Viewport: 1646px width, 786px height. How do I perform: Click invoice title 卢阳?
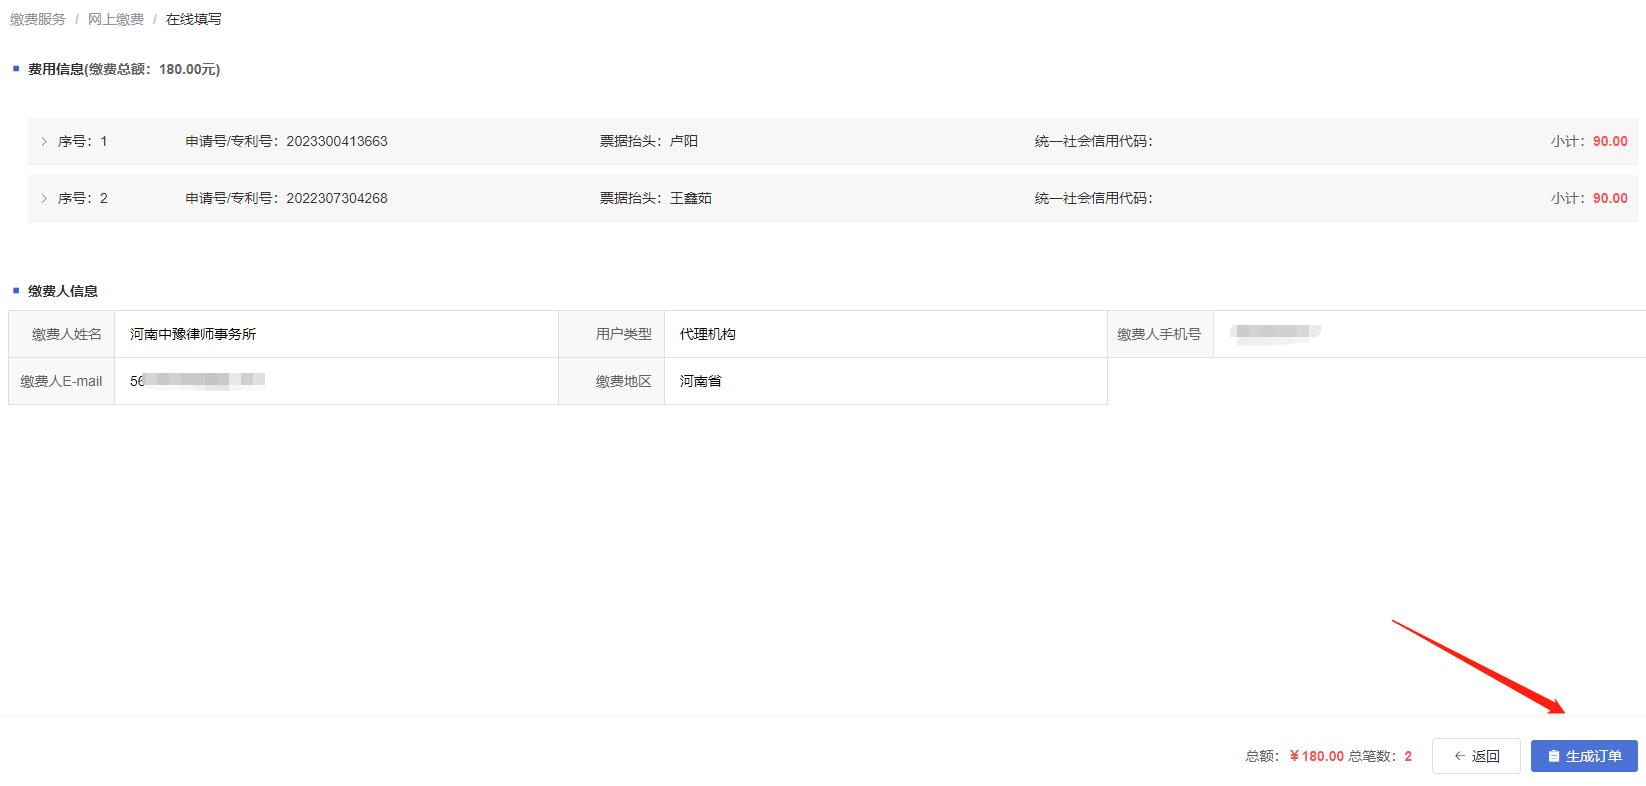684,141
